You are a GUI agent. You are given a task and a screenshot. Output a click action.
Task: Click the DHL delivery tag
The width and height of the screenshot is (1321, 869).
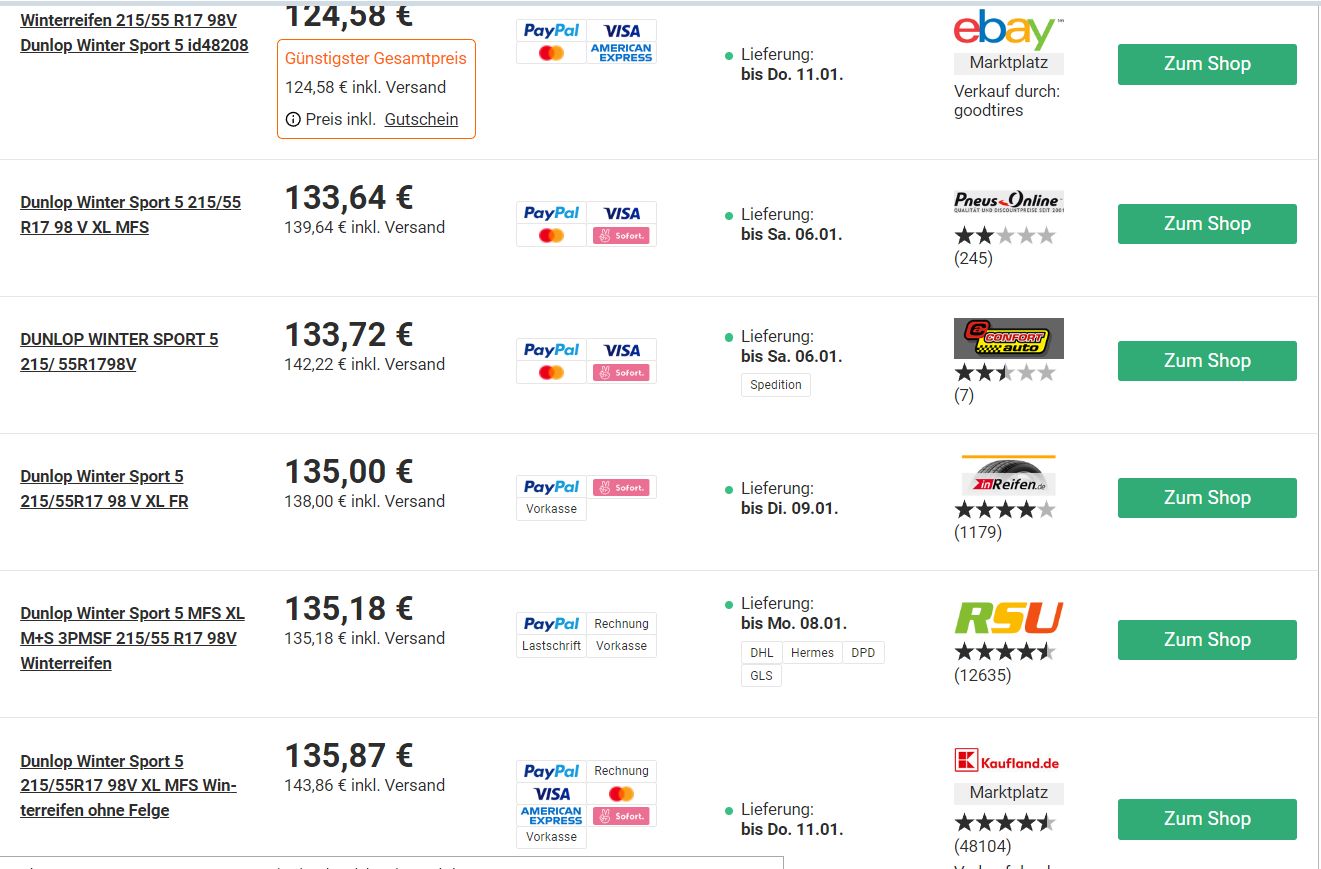point(761,653)
